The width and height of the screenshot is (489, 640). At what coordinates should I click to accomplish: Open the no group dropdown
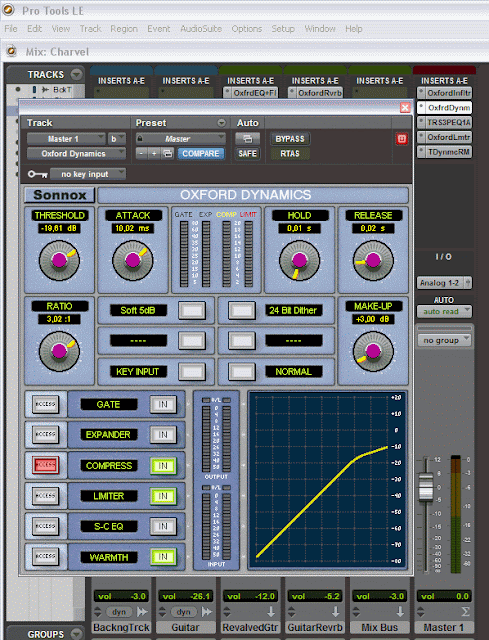tap(444, 340)
